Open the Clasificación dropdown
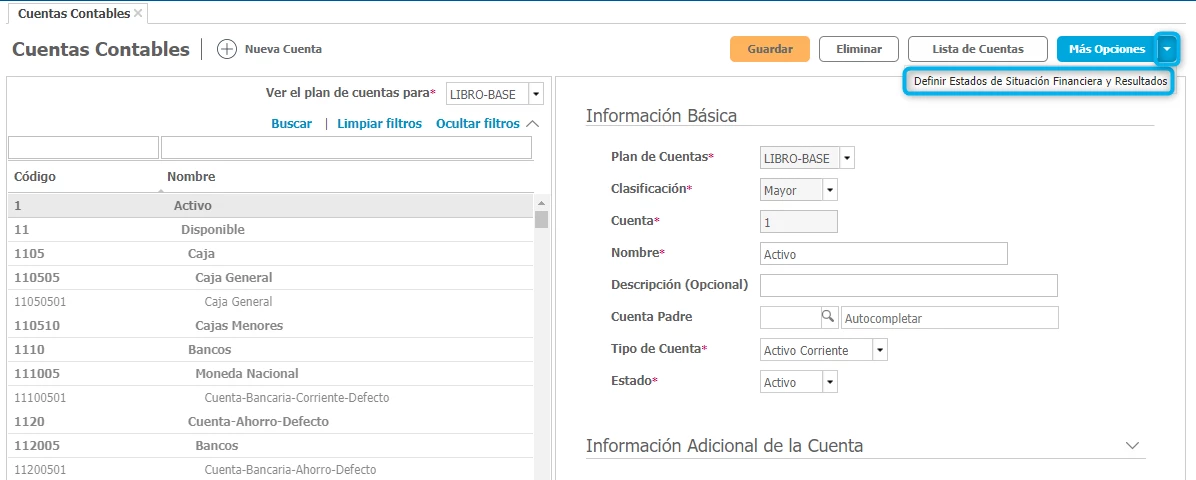The height and width of the screenshot is (480, 1196). tap(829, 190)
